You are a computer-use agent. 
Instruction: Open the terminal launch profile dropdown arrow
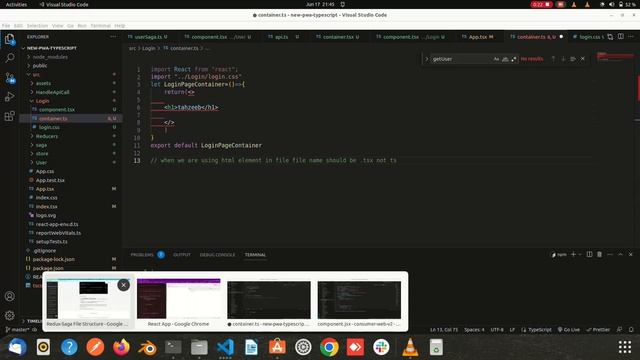click(580, 254)
